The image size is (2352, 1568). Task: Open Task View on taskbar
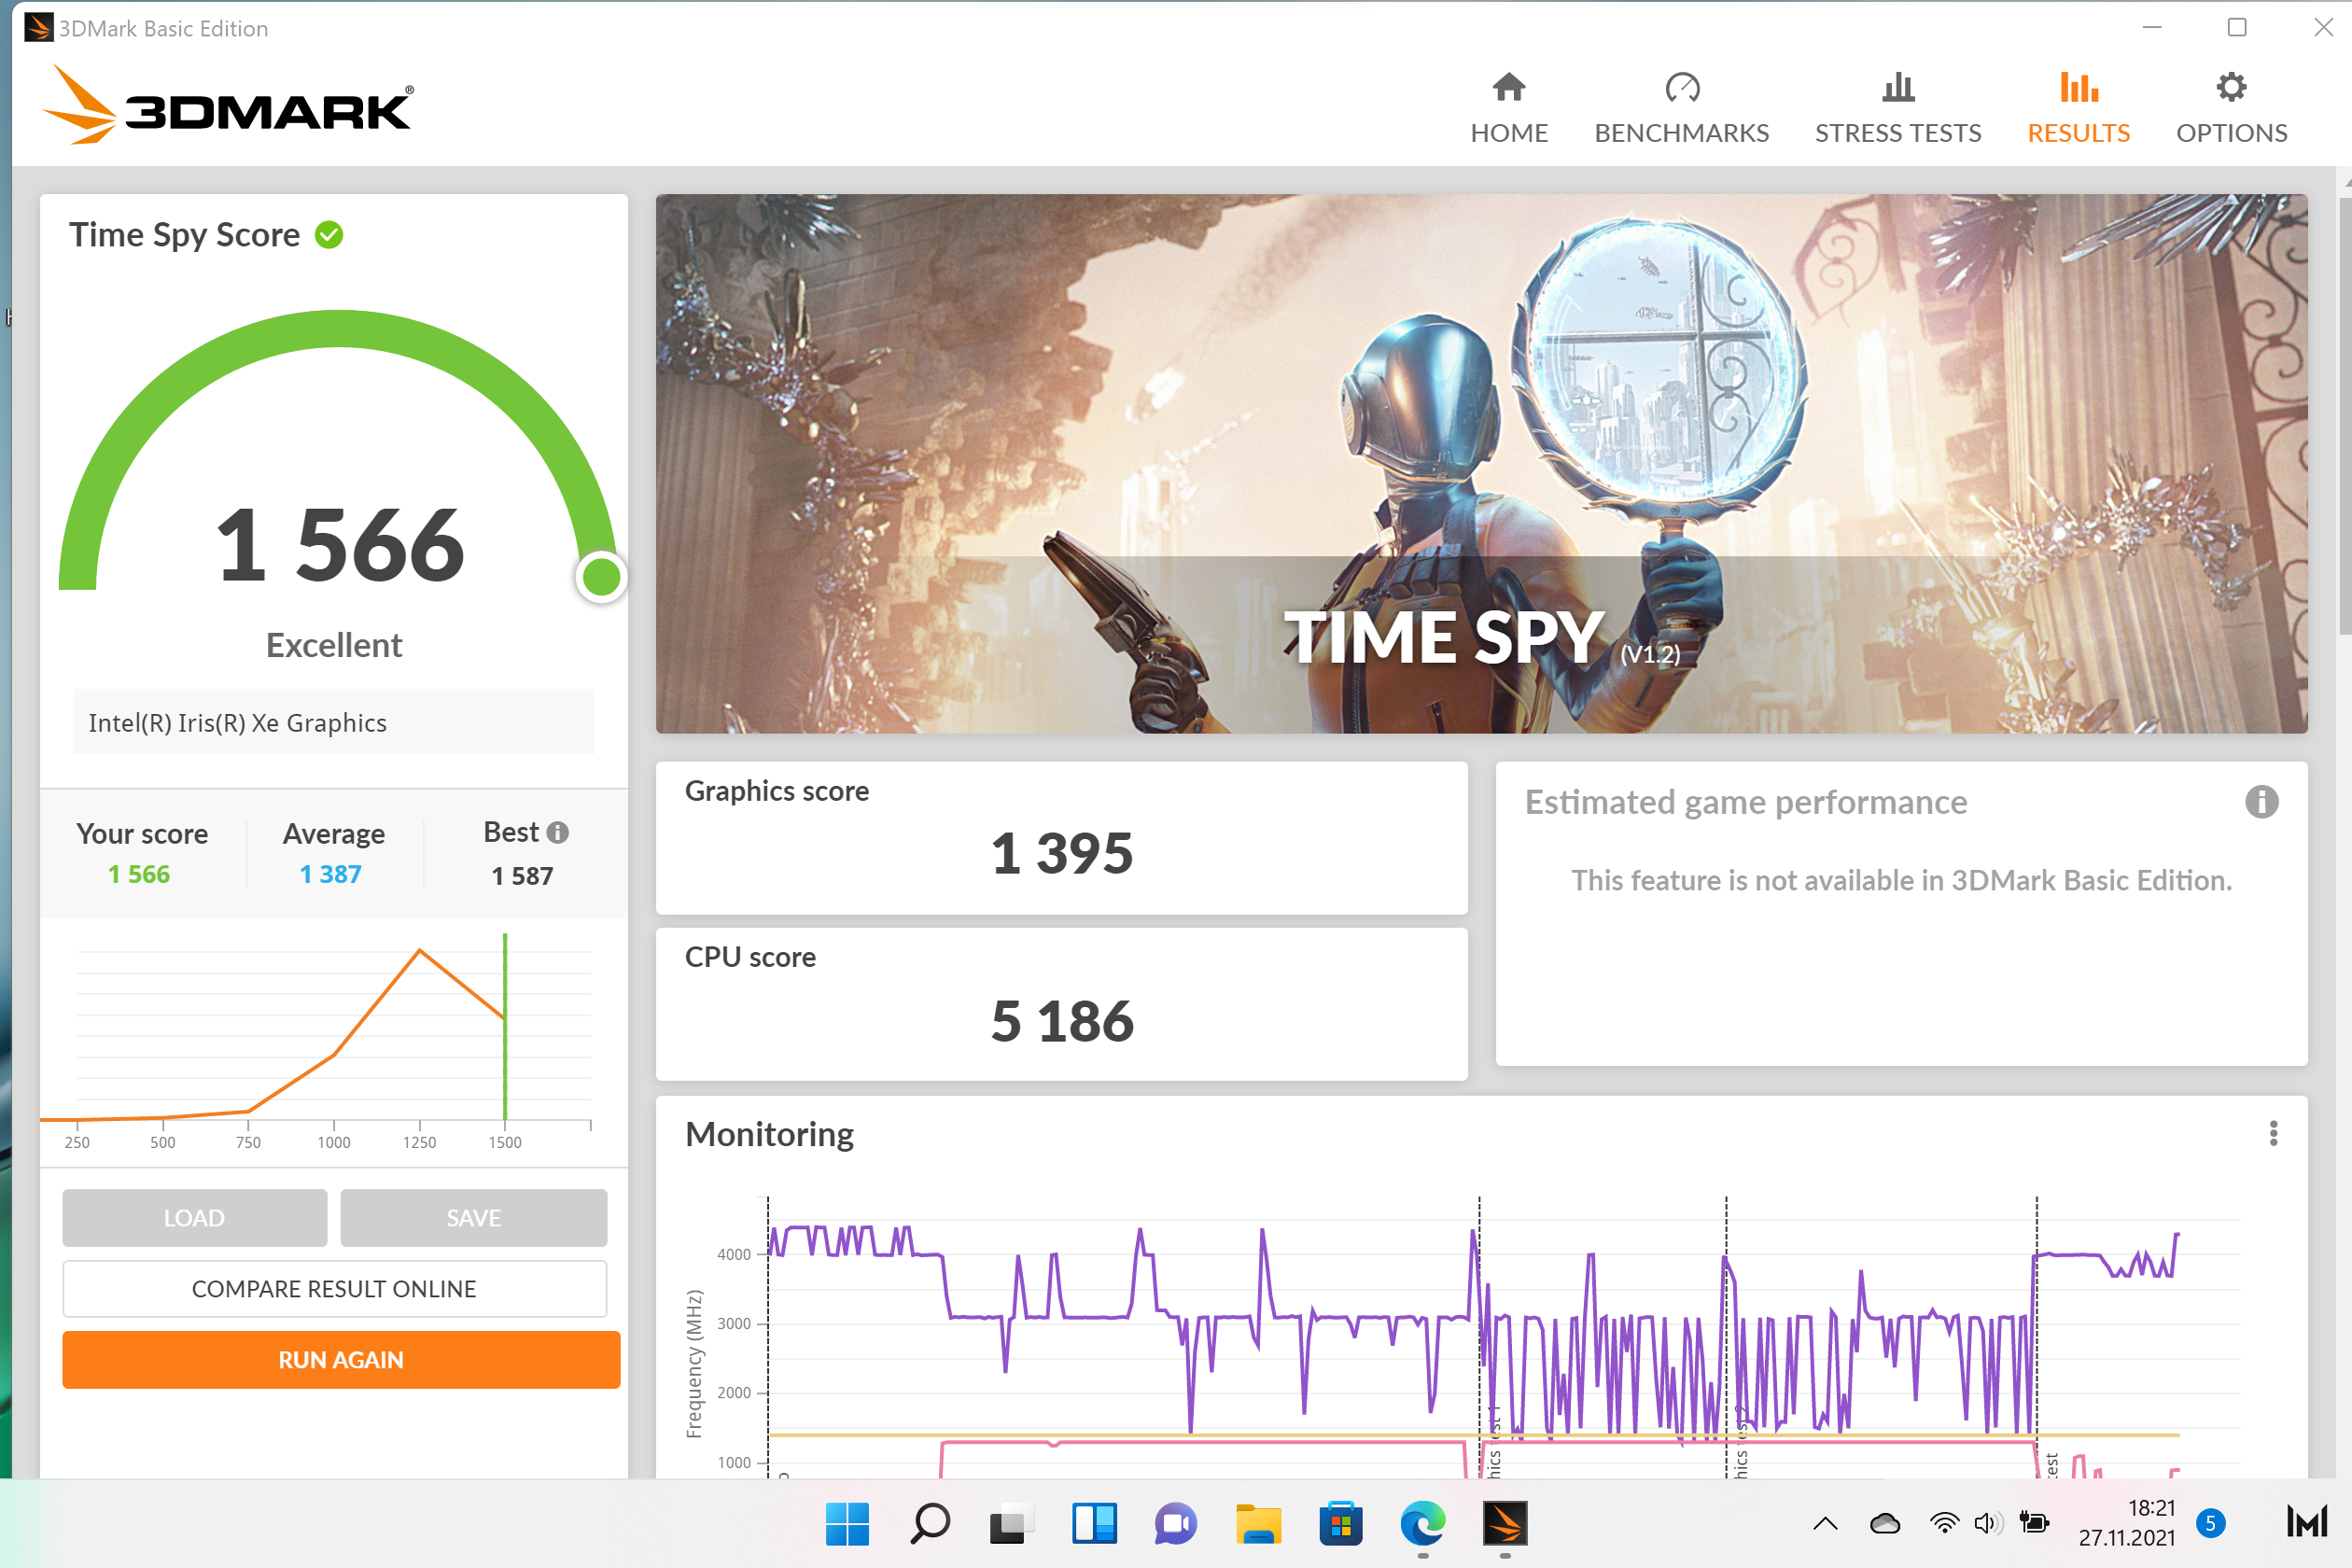[1012, 1523]
